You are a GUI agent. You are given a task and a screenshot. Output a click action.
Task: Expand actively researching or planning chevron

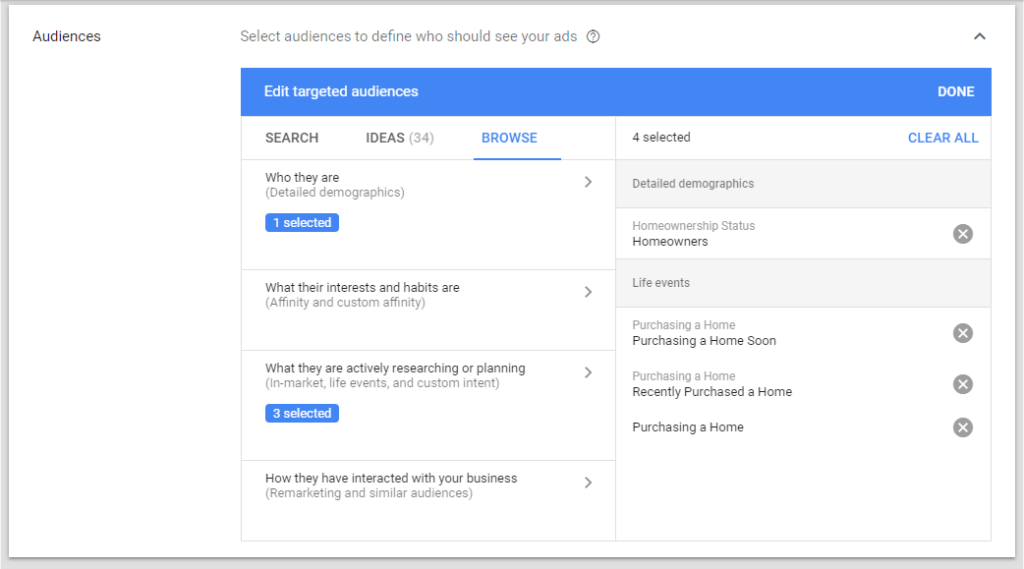588,372
